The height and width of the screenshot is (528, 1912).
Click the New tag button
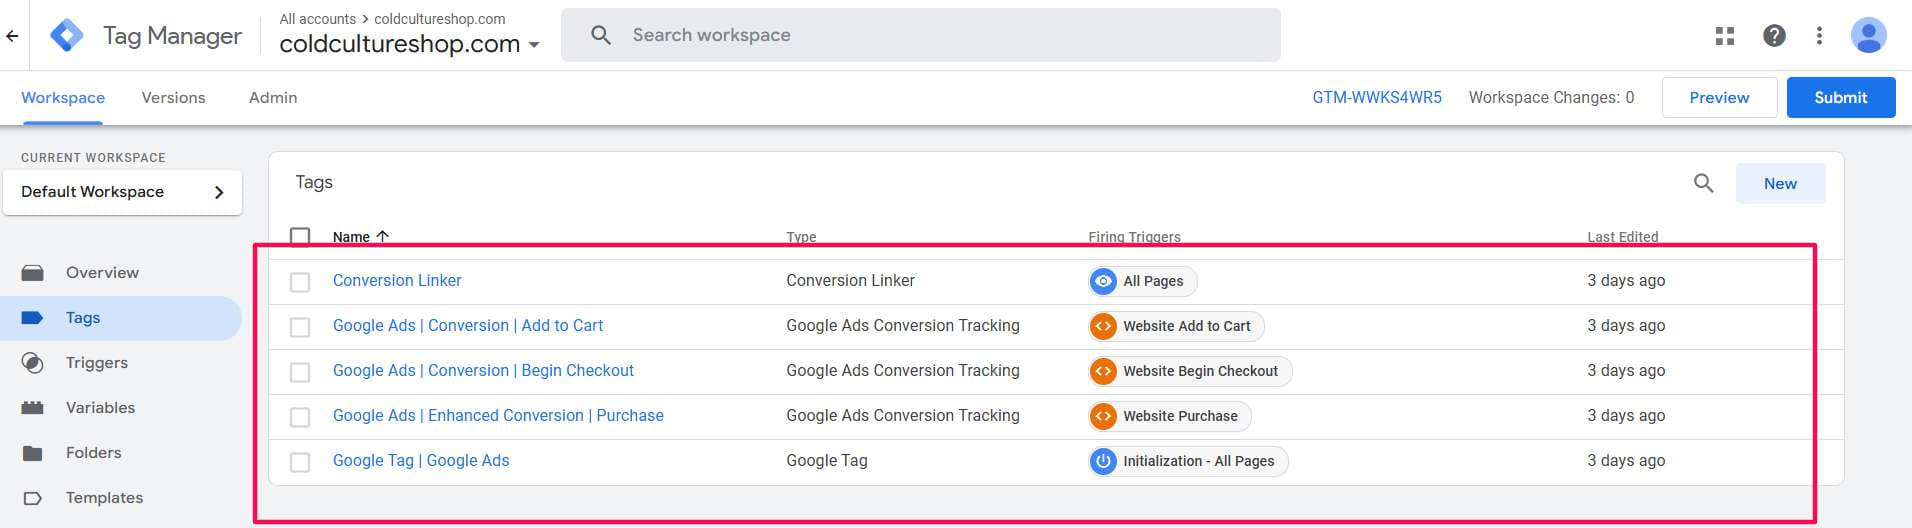(1780, 184)
